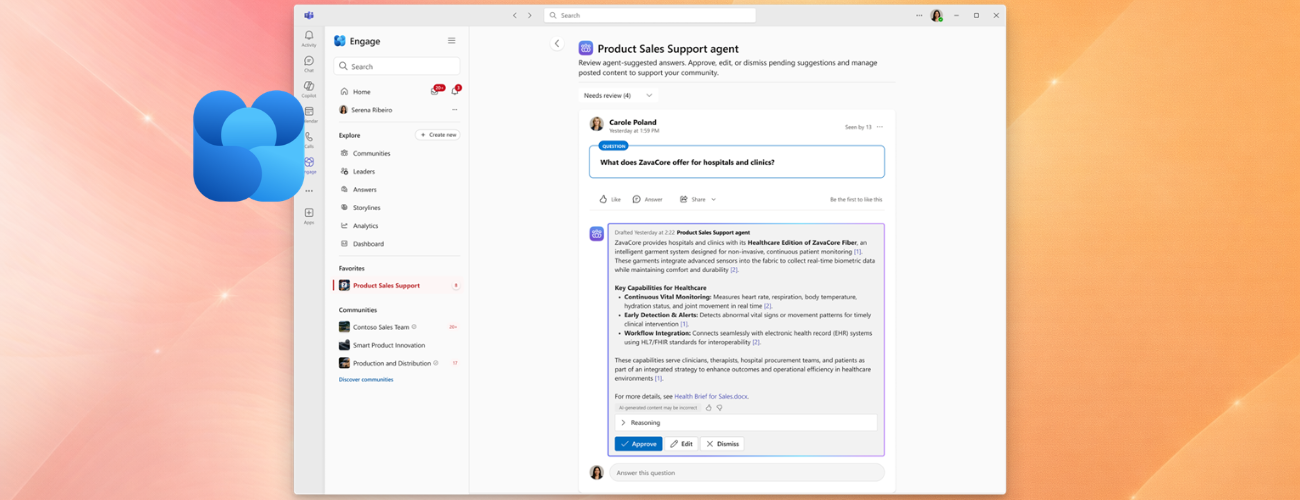
Task: Select the Engage app in Teams rail
Action: click(x=309, y=164)
